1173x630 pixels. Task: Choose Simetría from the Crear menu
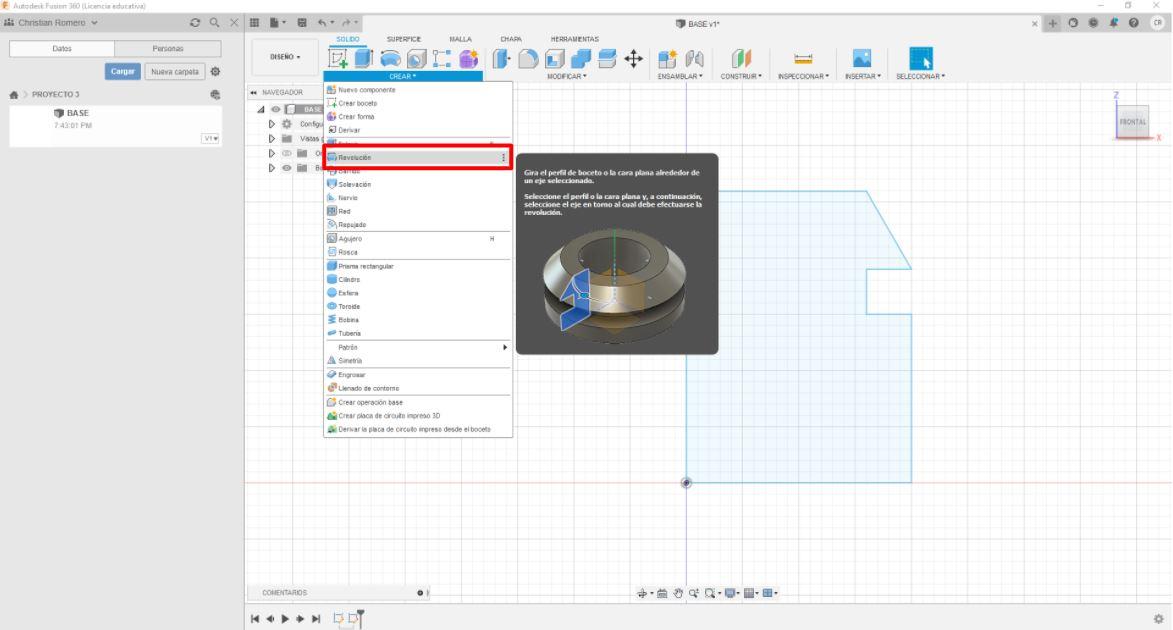(x=418, y=361)
